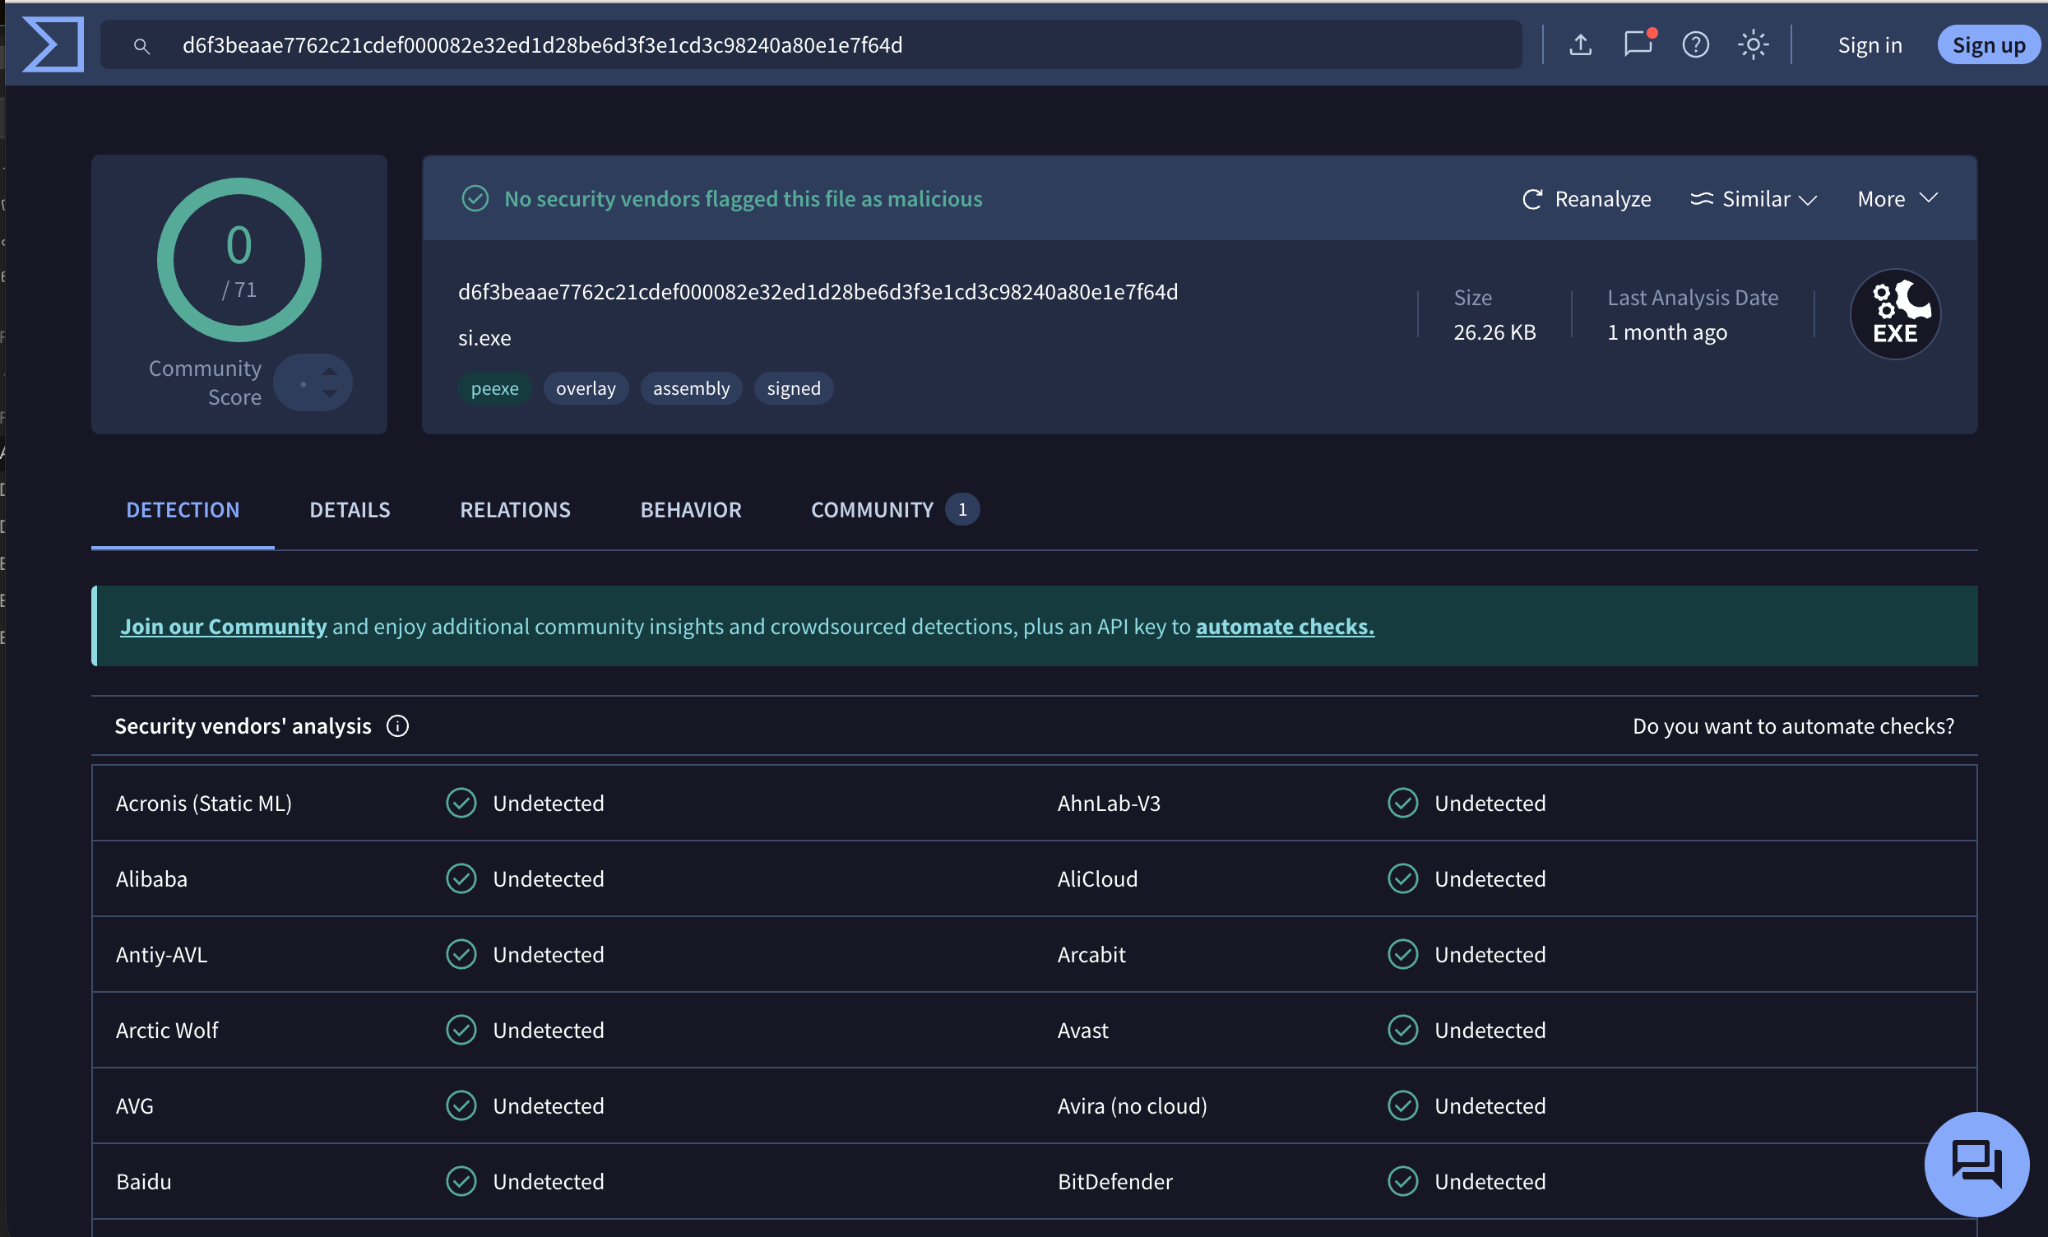Screen dimensions: 2048x1237
Task: Click the Avast vendor name
Action: point(1083,1030)
